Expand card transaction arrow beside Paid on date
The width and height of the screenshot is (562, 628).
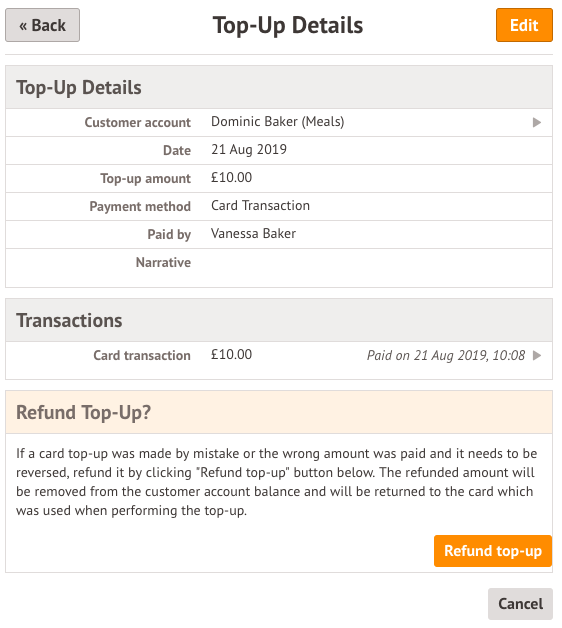pyautogui.click(x=537, y=355)
